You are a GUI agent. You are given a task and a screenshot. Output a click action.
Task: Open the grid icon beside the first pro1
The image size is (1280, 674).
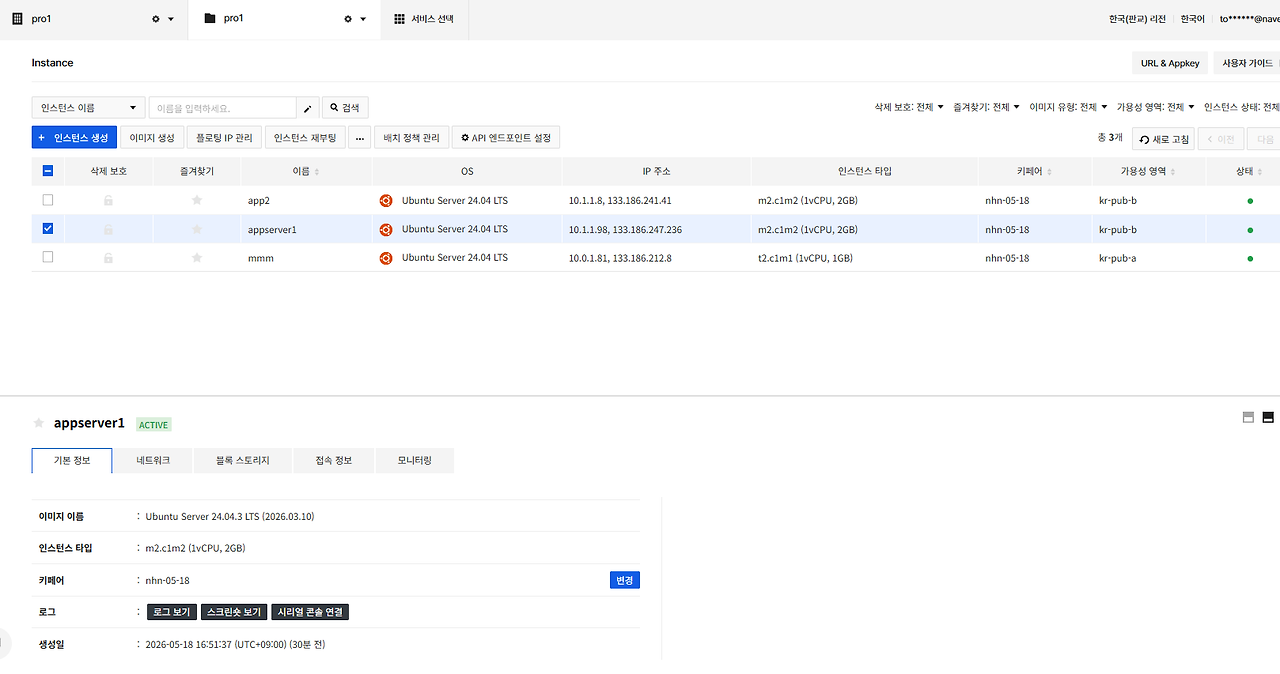[16, 19]
